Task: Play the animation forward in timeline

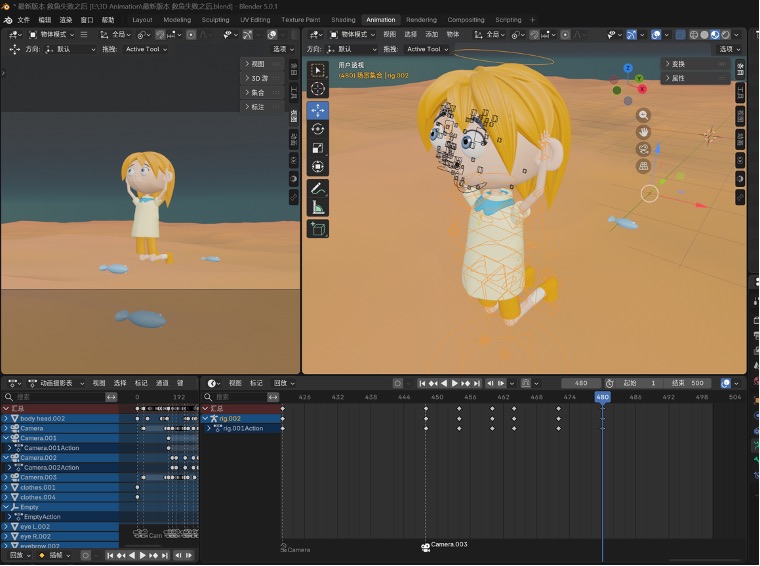Action: [455, 383]
